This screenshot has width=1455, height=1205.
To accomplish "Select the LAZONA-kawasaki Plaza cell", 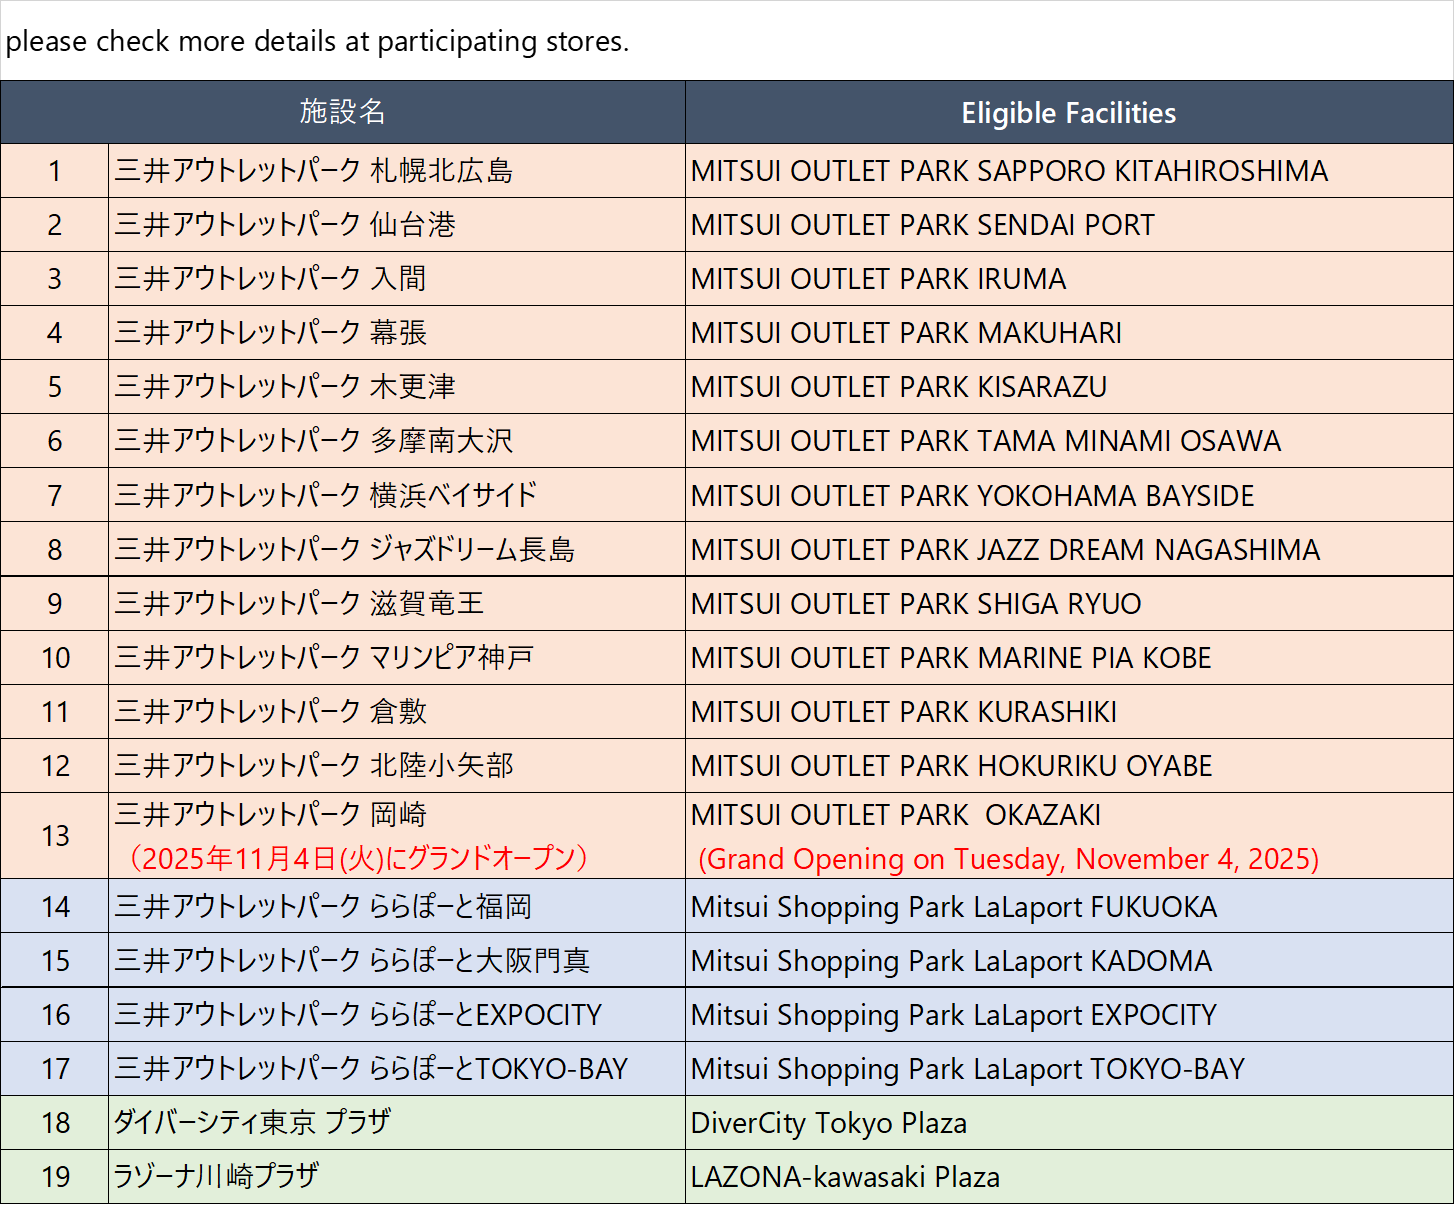I will tap(845, 1177).
